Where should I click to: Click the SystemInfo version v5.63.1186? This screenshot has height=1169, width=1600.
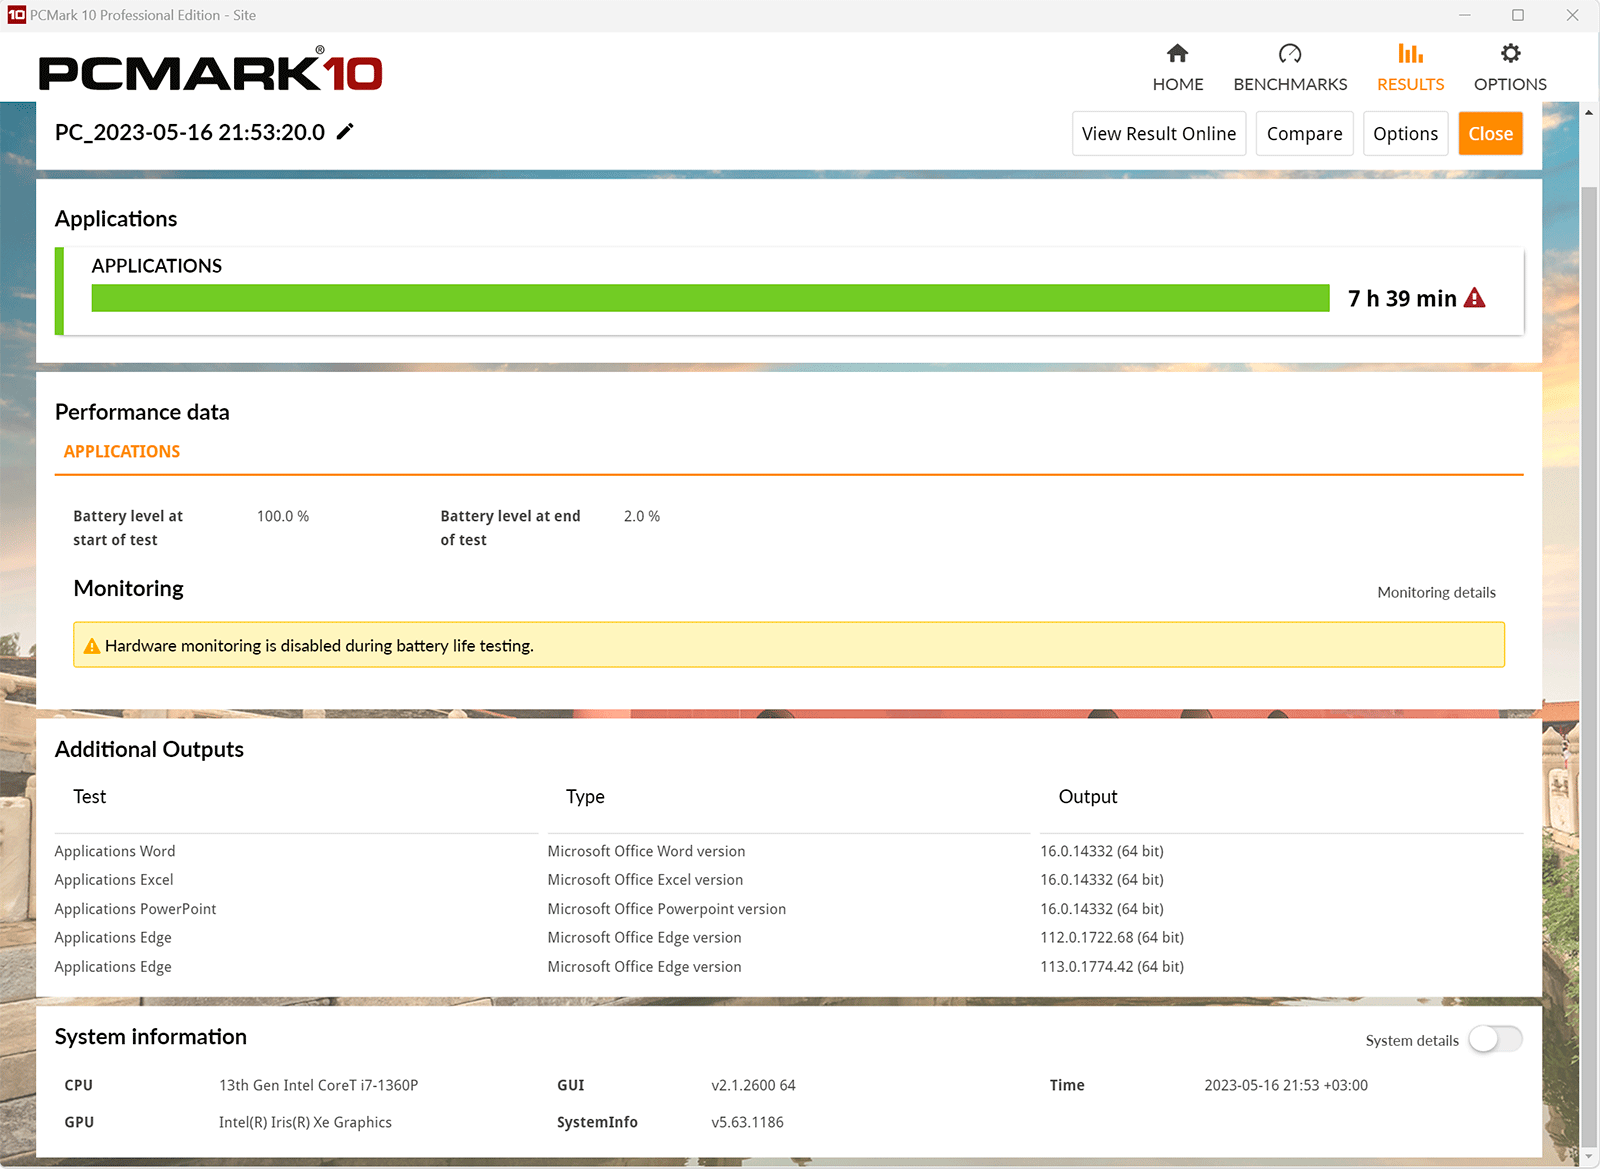pos(747,1122)
